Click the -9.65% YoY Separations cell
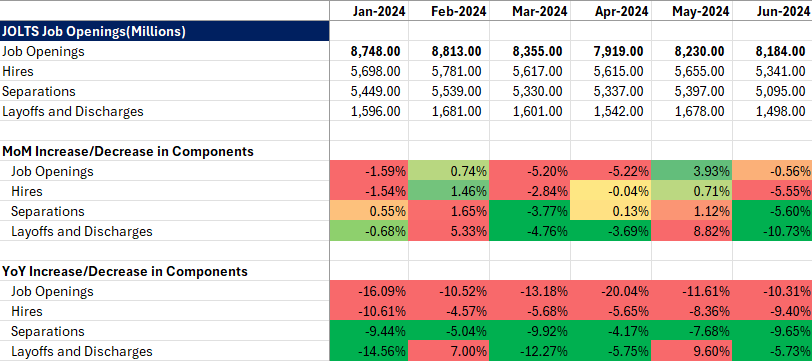Viewport: 812px width, 361px height. pos(772,331)
